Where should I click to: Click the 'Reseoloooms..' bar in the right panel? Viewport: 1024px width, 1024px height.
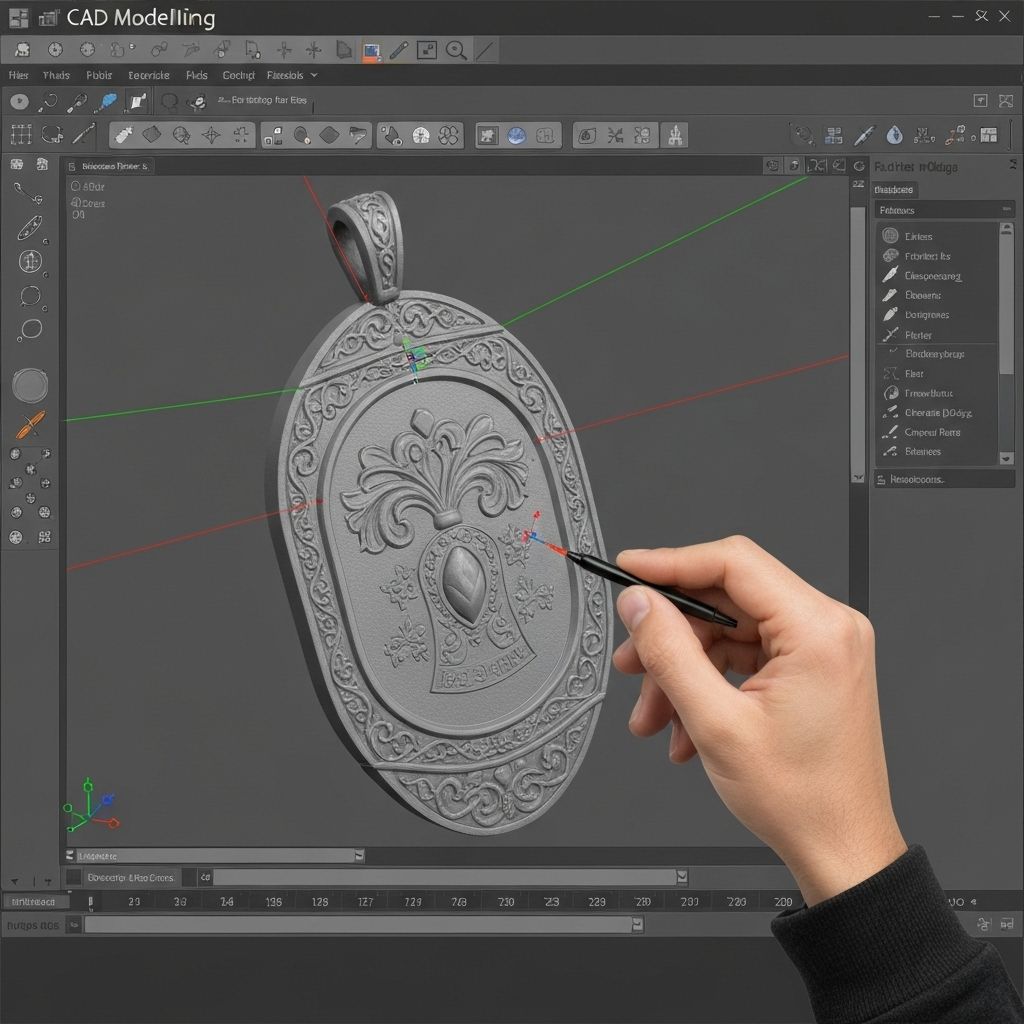pos(944,479)
